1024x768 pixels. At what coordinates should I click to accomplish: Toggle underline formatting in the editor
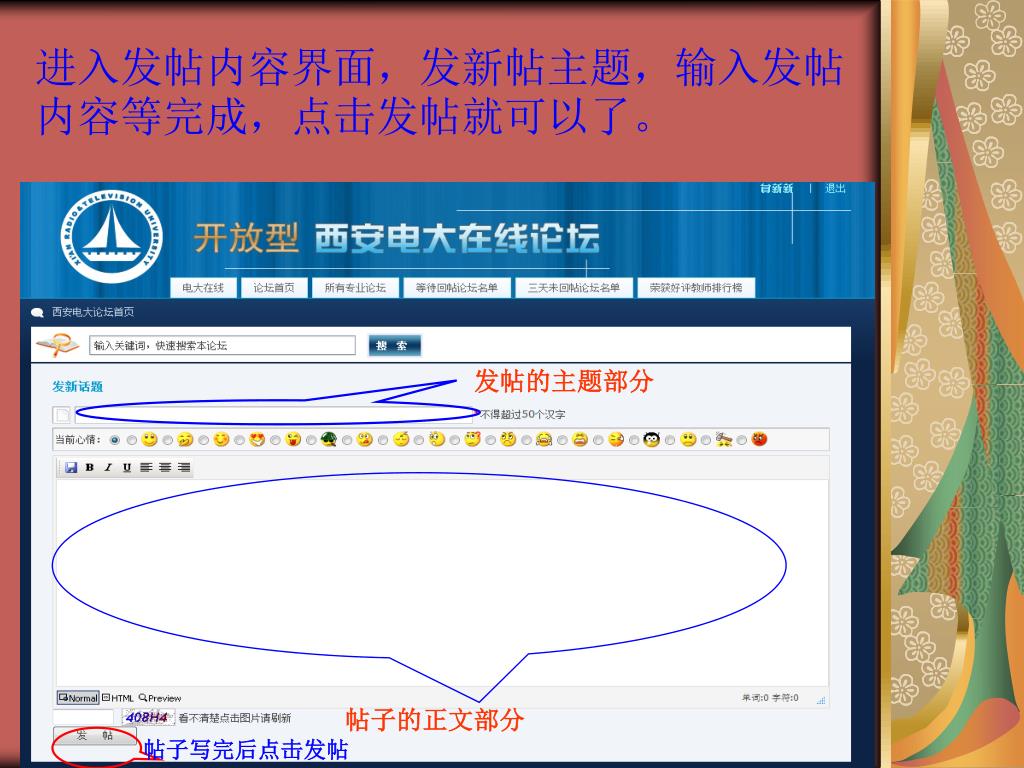coord(127,468)
